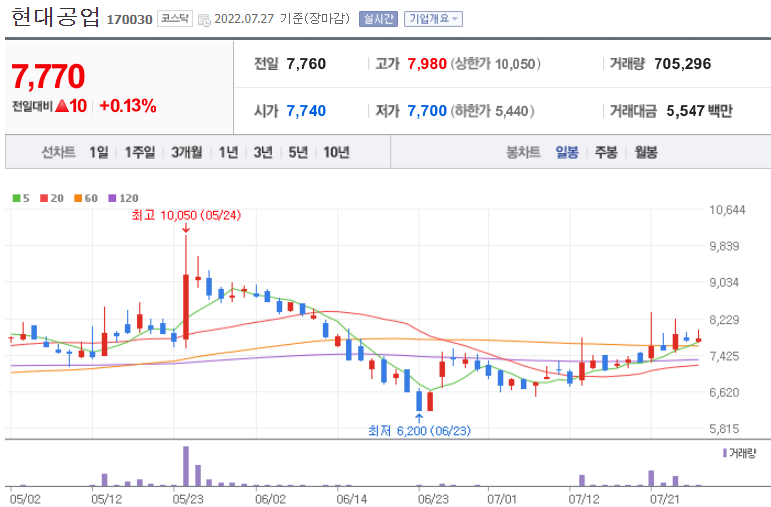771x507 pixels.
Task: Click the 코스닥 market badge
Action: (x=175, y=19)
